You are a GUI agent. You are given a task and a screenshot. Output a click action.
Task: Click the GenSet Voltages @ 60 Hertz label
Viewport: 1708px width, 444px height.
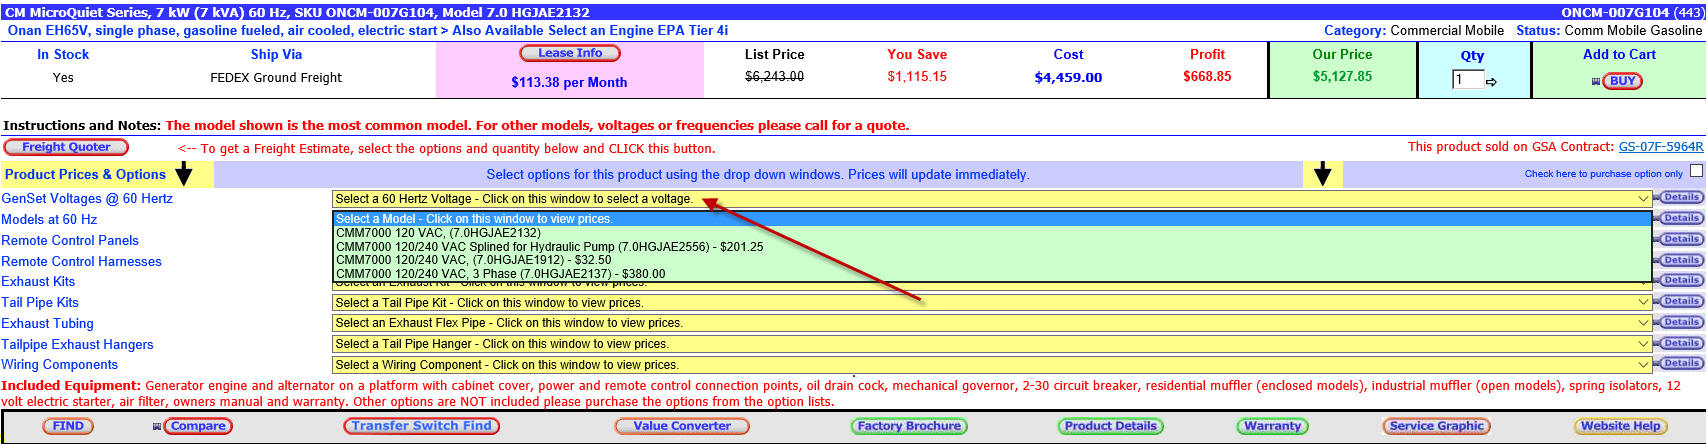click(x=87, y=199)
